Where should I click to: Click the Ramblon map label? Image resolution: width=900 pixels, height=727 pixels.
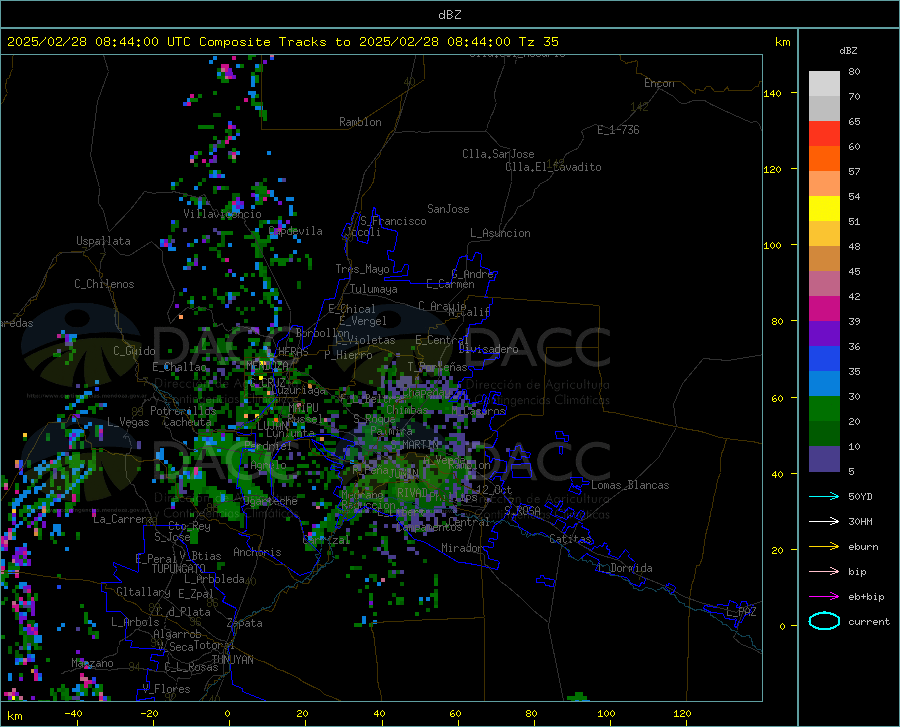[360, 122]
